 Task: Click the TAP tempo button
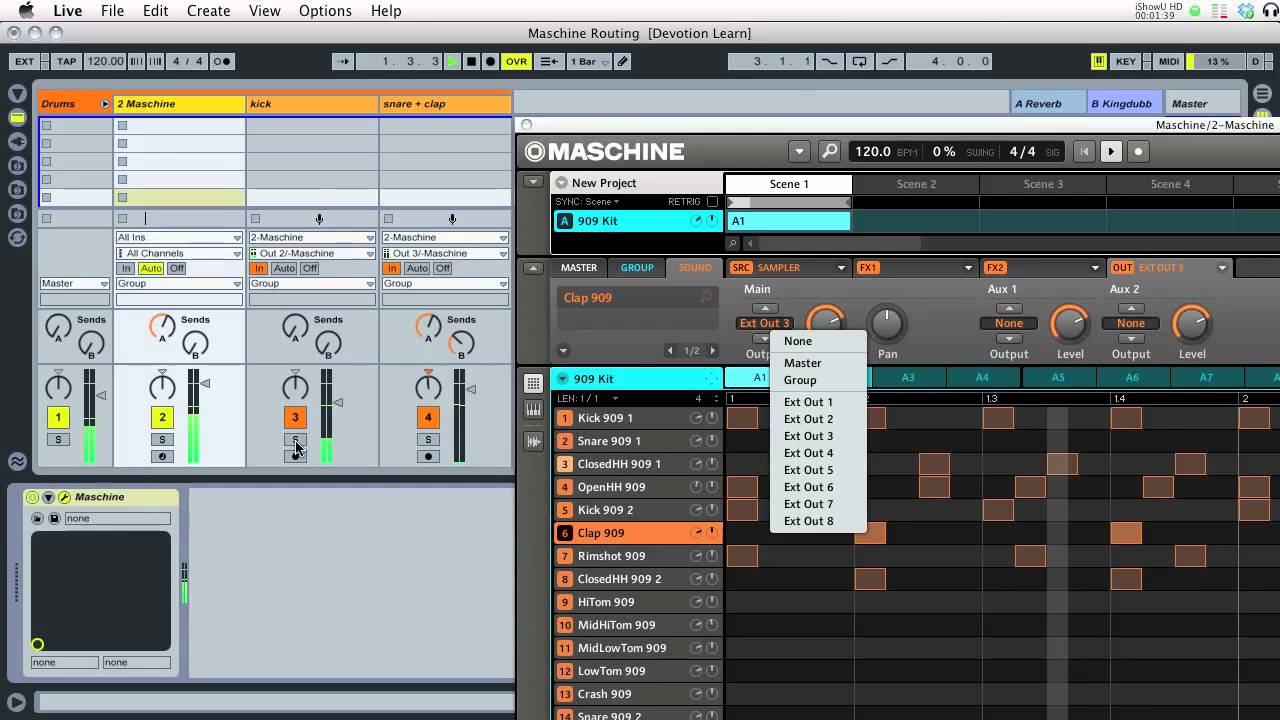pos(66,62)
